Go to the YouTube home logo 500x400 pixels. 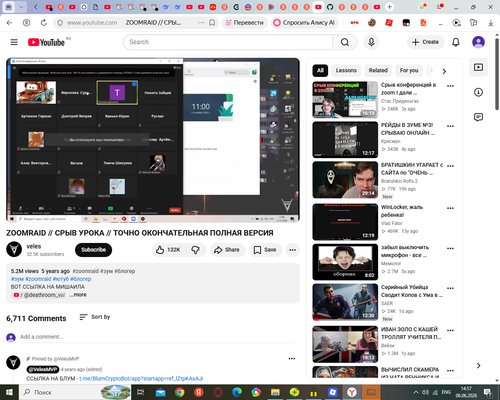(46, 42)
